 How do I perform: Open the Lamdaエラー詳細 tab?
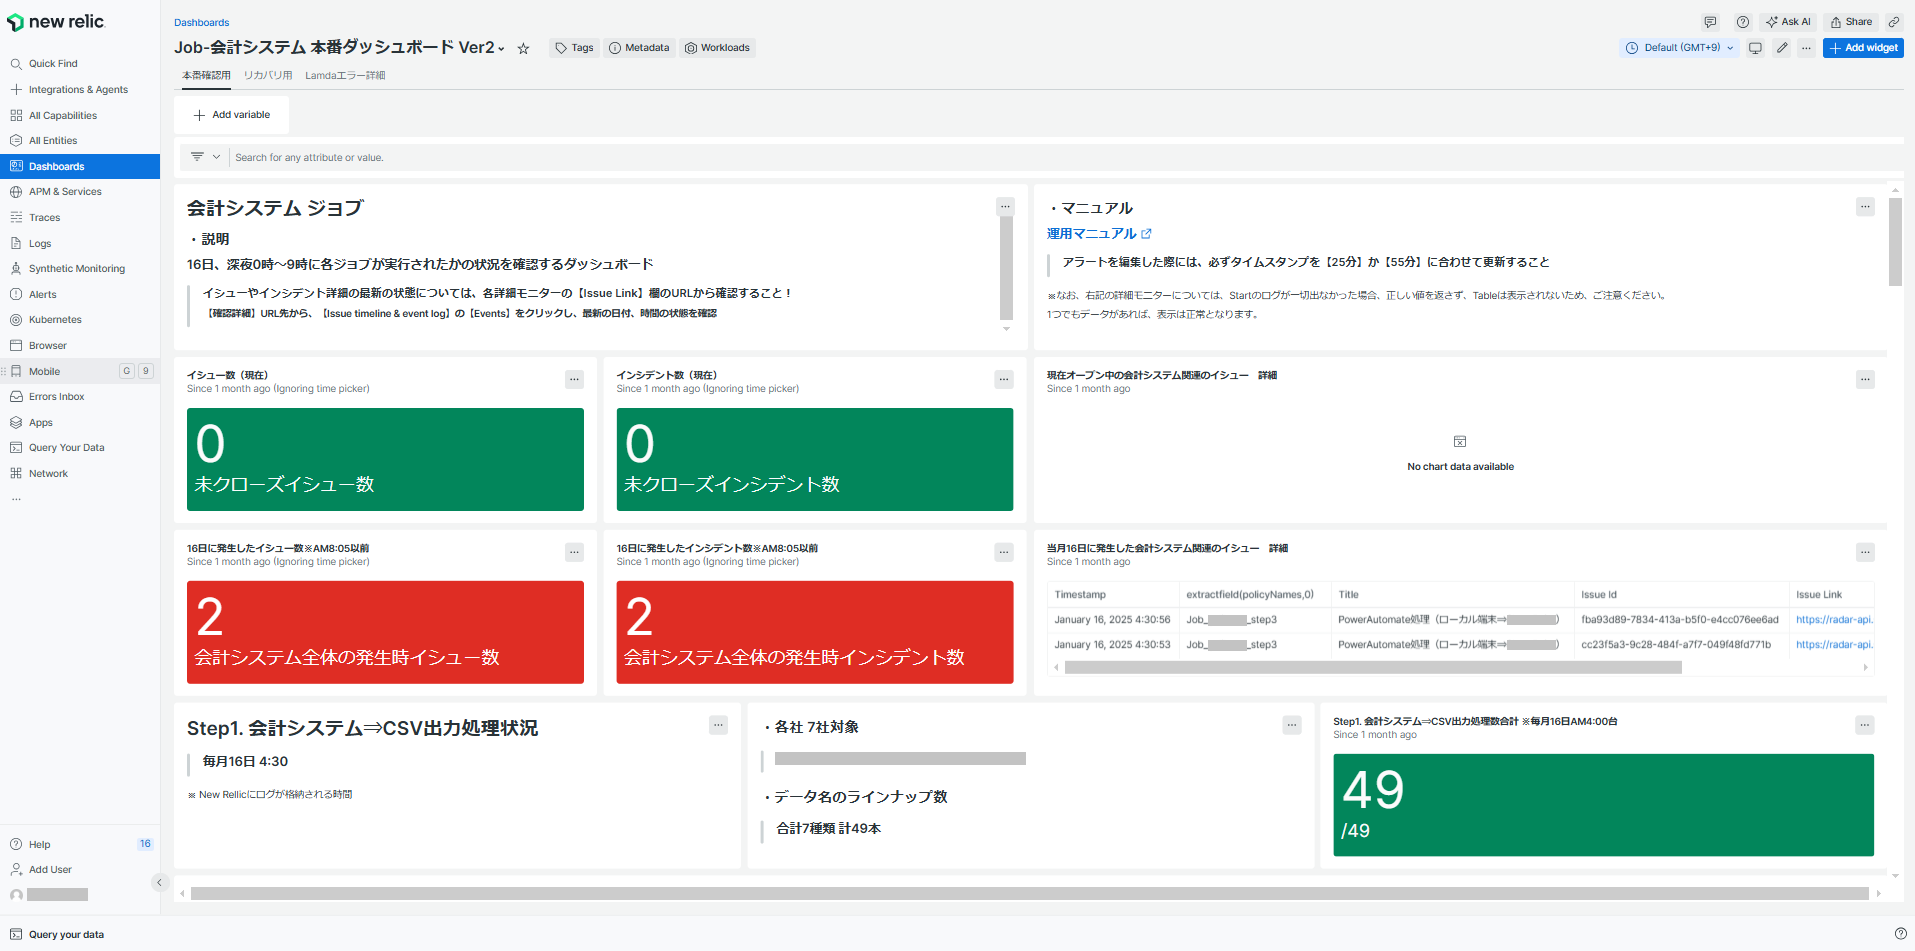(345, 74)
